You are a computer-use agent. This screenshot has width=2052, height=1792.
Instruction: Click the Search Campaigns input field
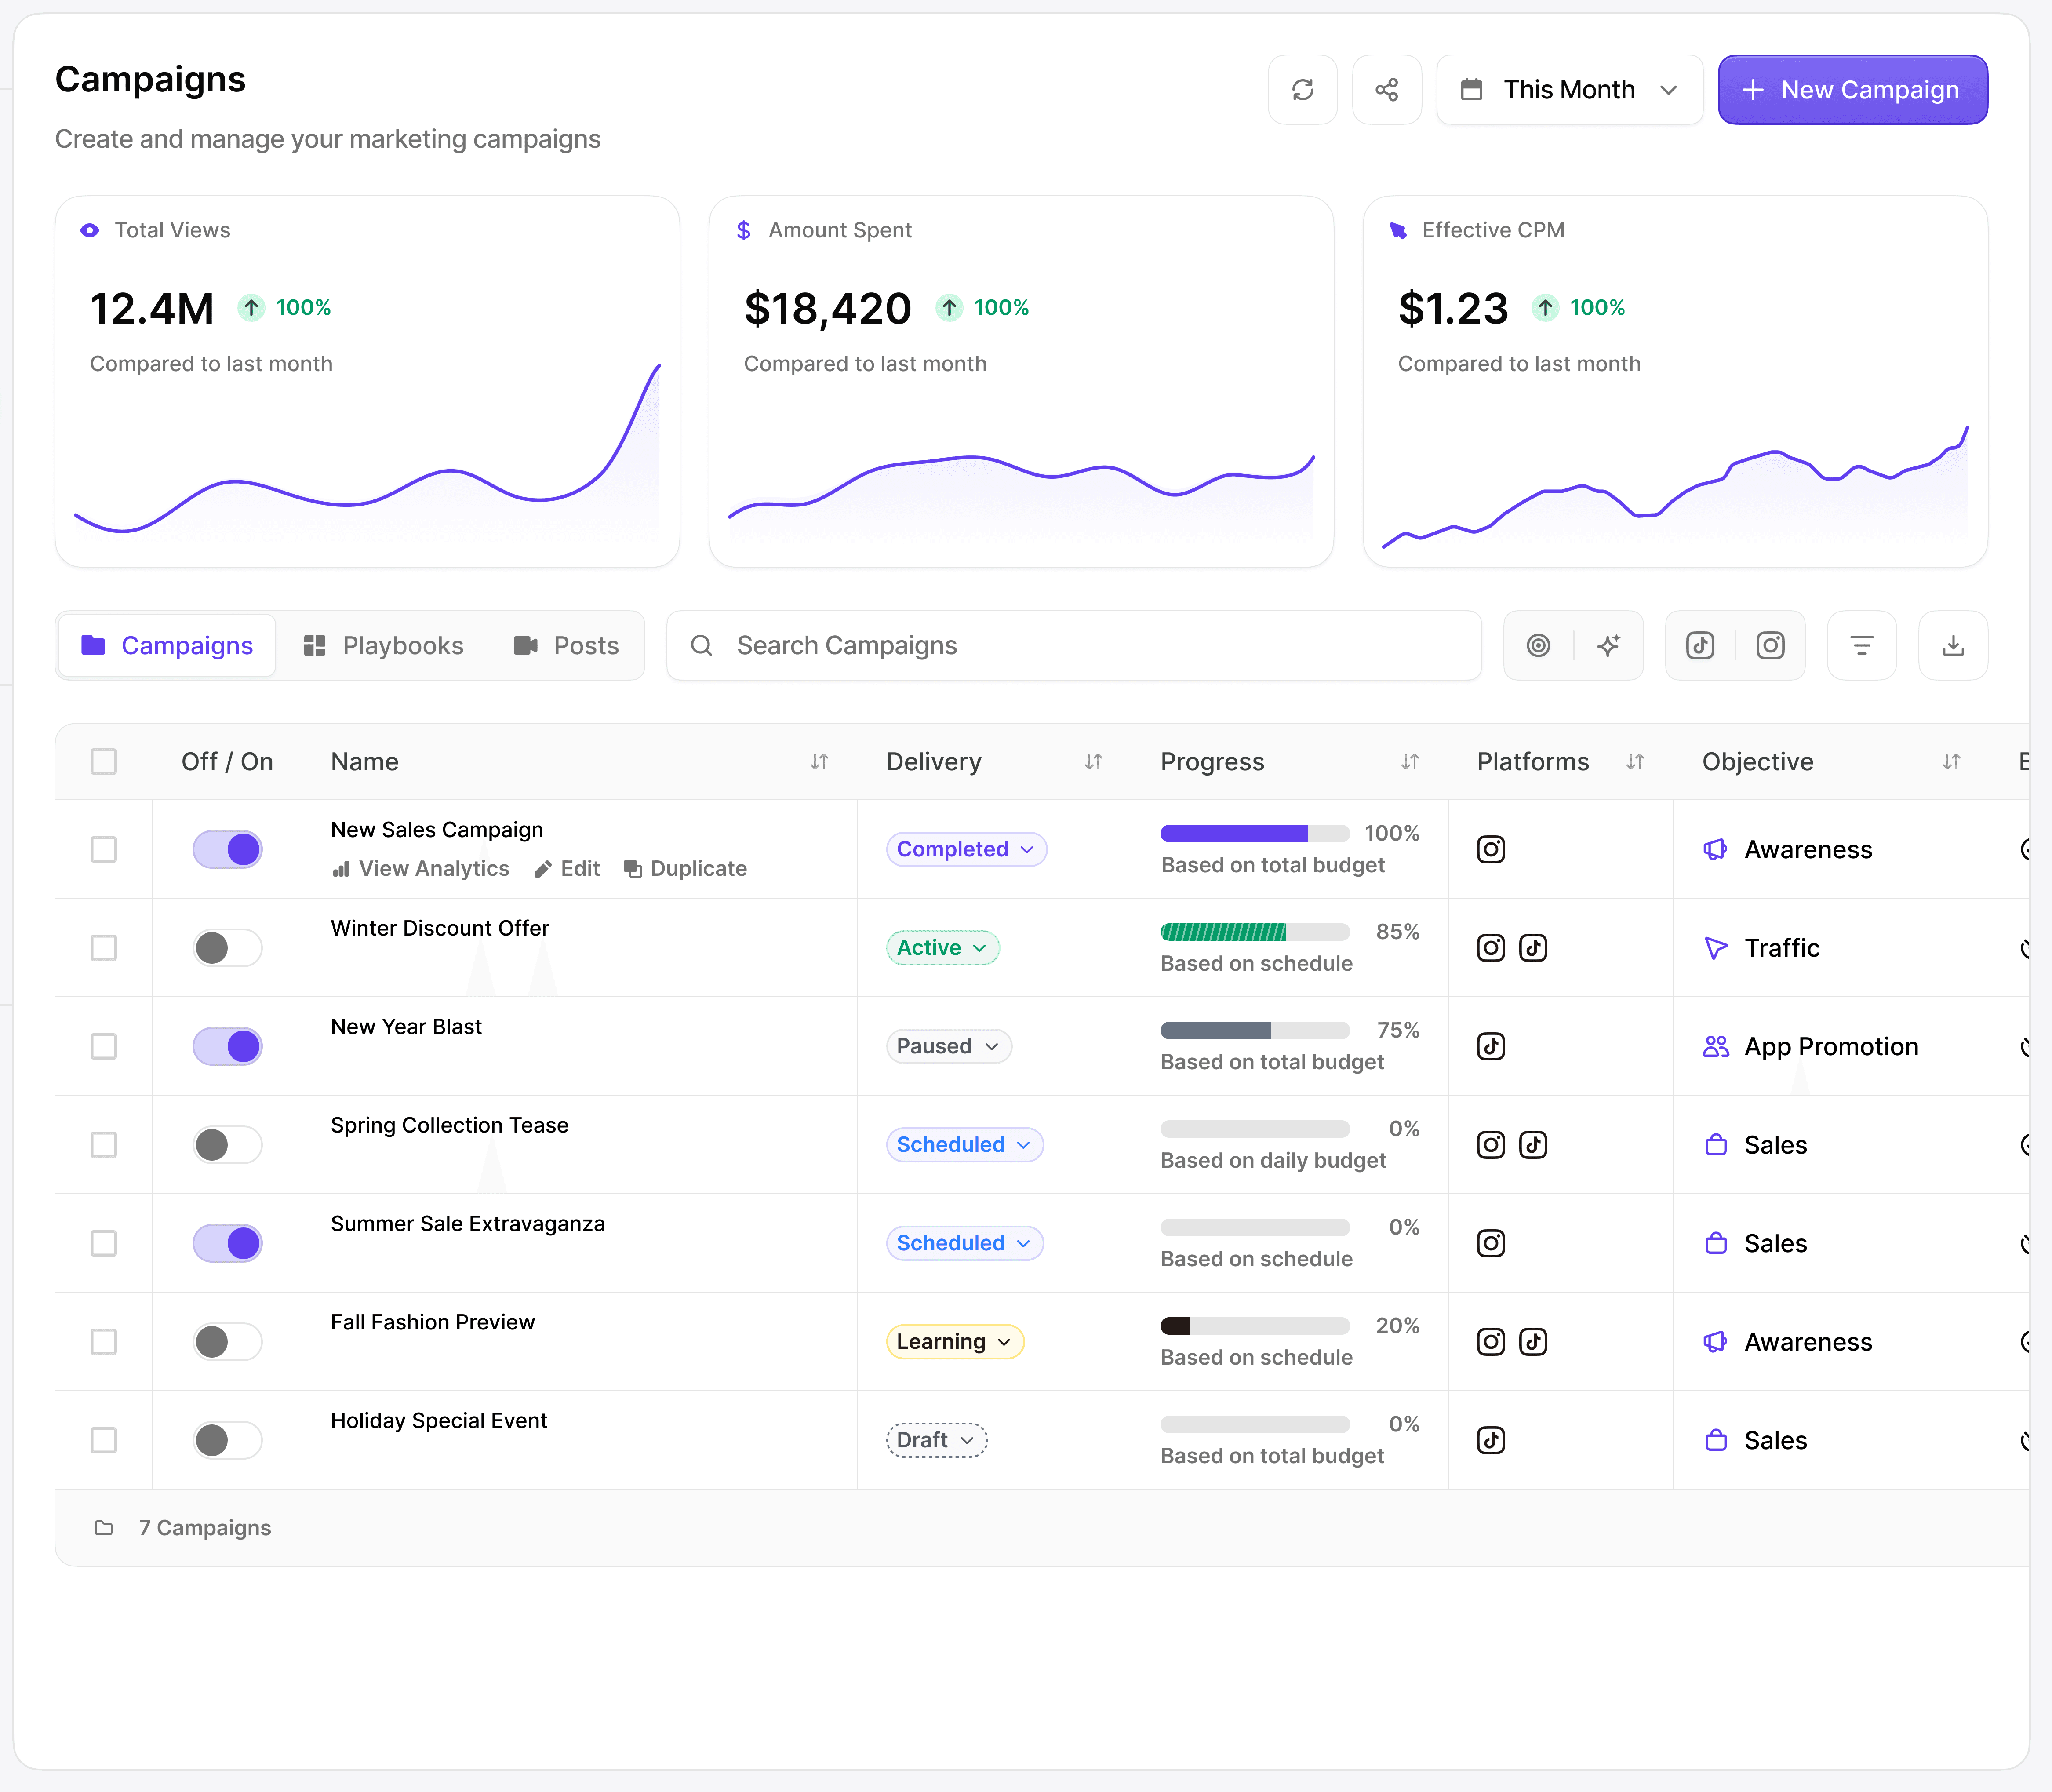(x=1074, y=646)
